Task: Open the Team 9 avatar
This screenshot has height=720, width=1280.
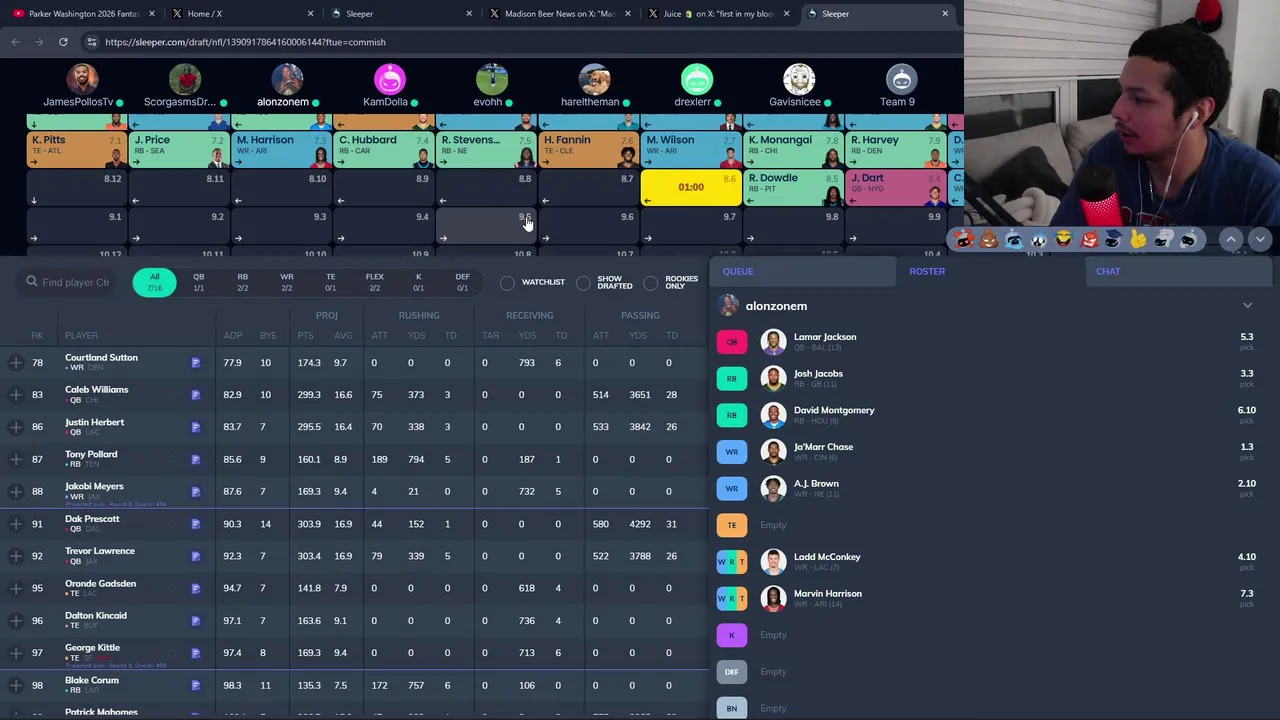Action: coord(901,79)
